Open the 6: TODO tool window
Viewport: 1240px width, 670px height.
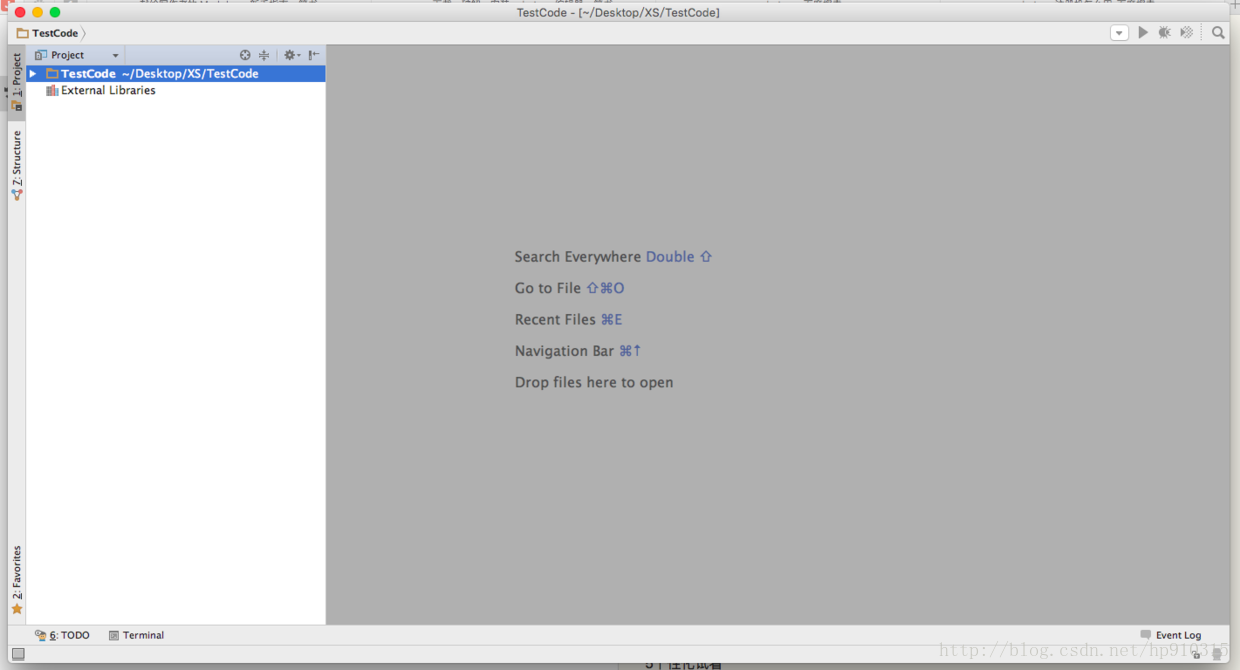[x=62, y=635]
